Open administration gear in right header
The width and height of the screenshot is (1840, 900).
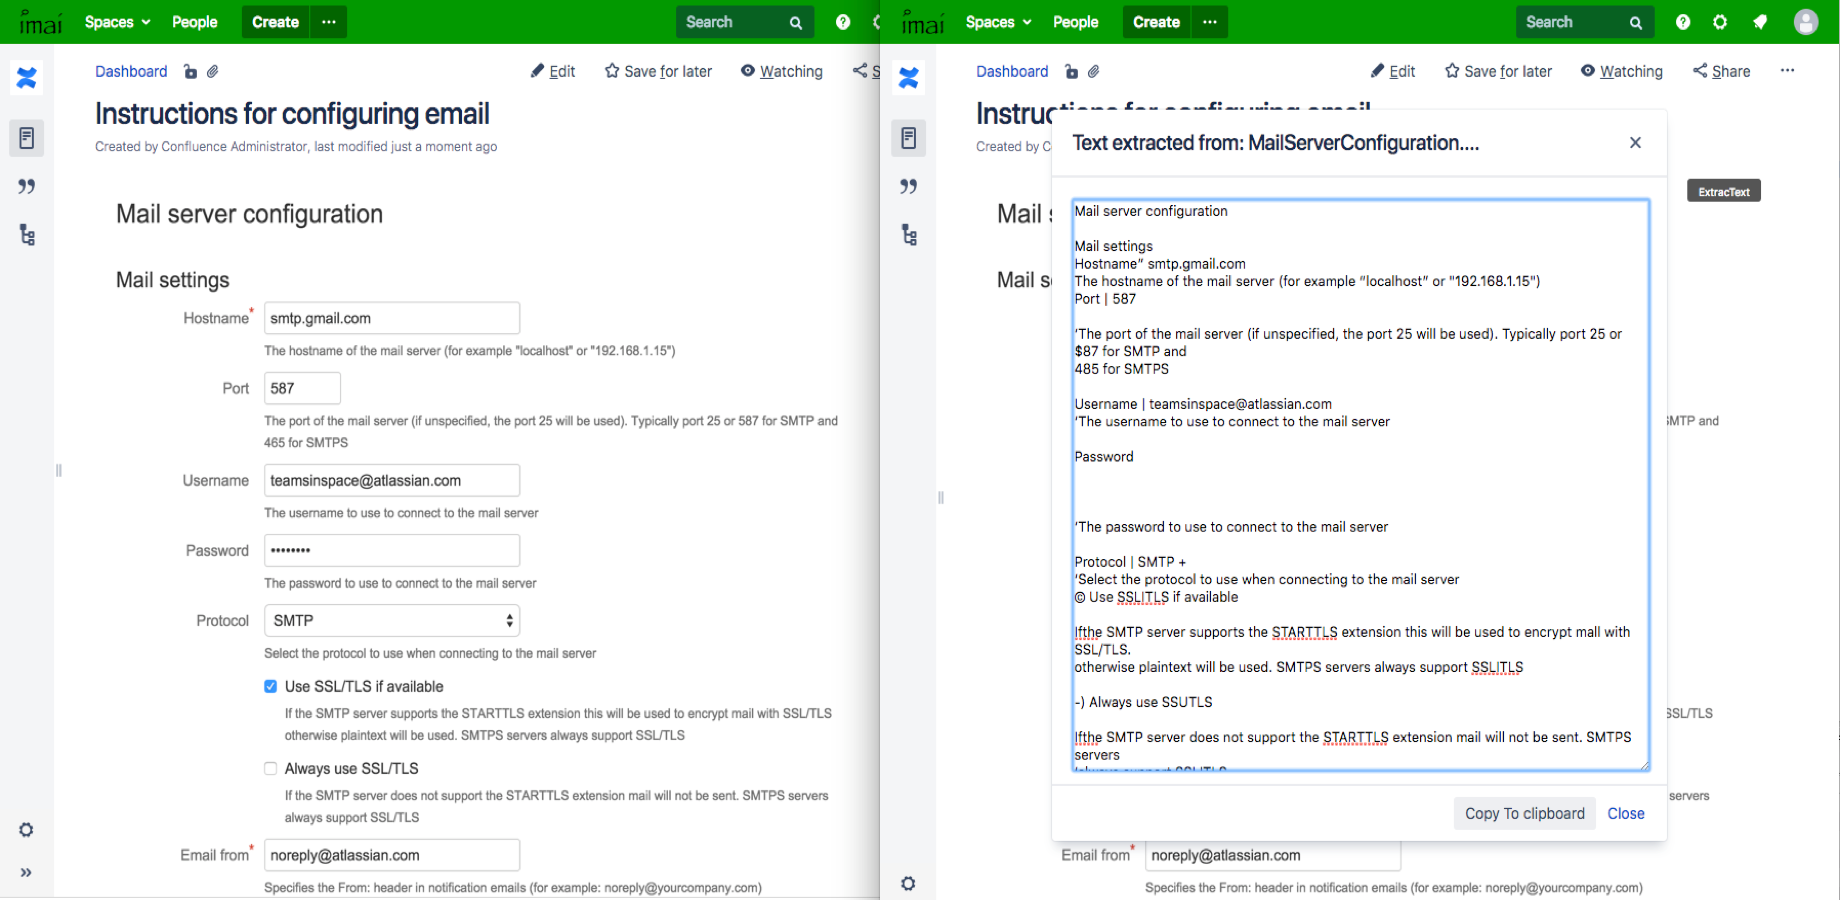click(x=1720, y=22)
